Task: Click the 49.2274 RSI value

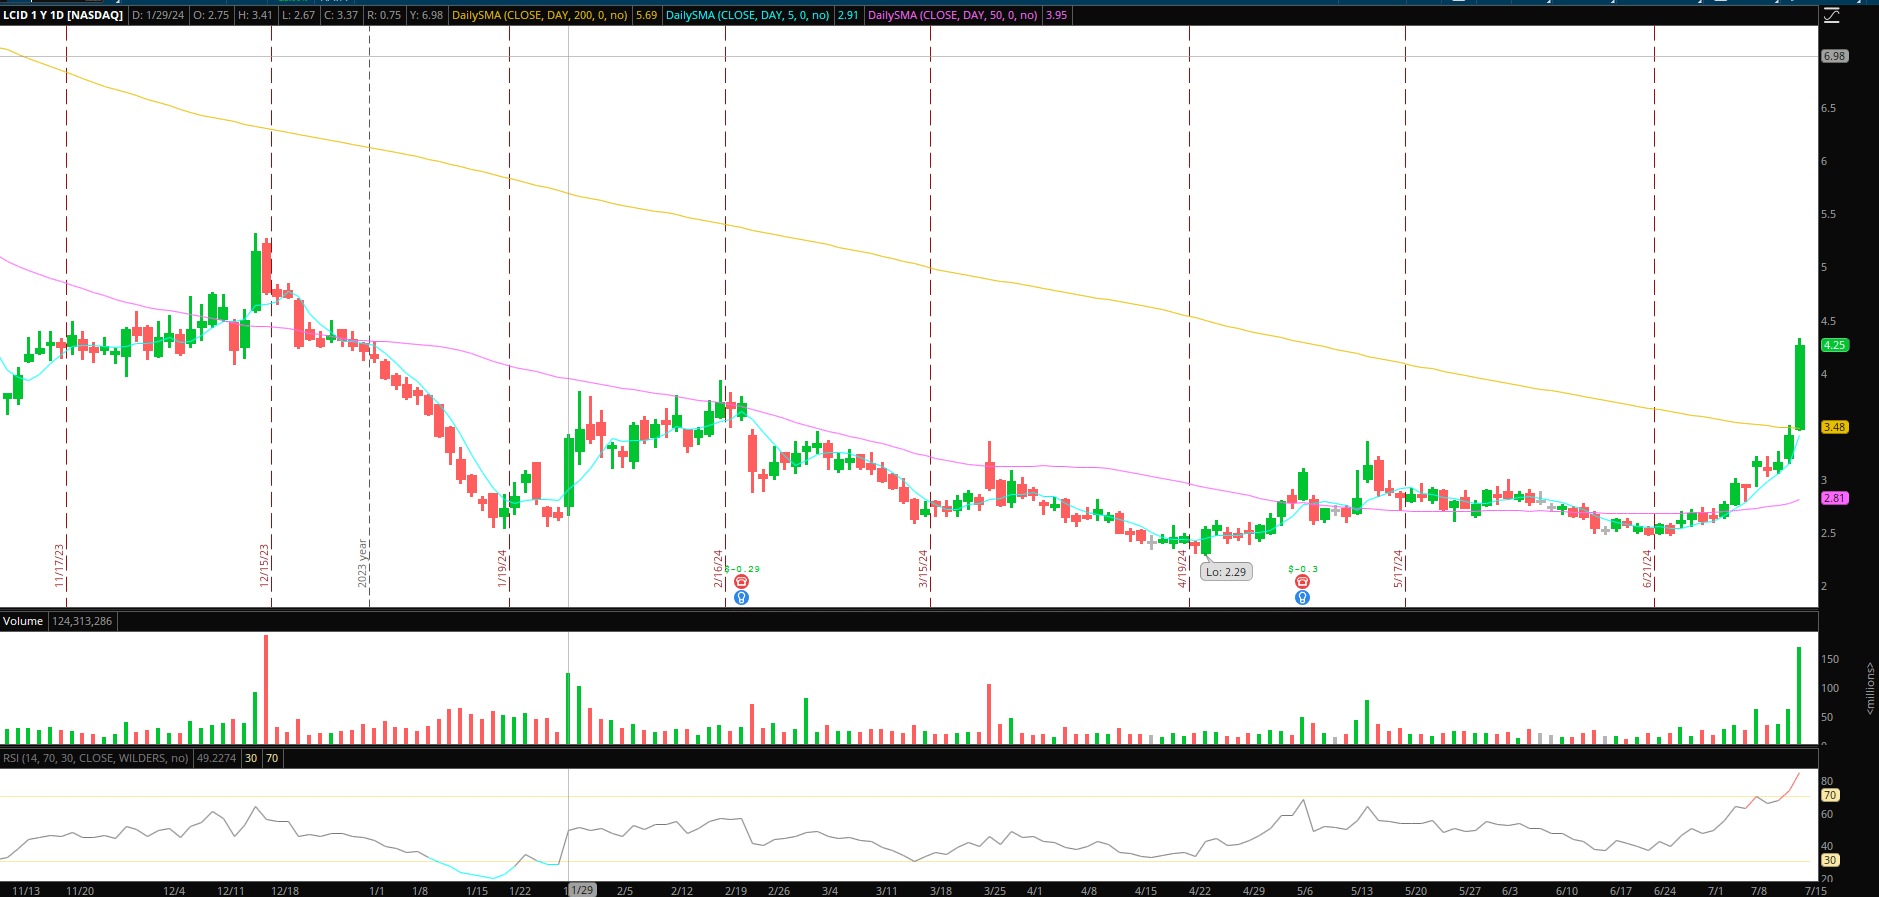Action: [217, 758]
